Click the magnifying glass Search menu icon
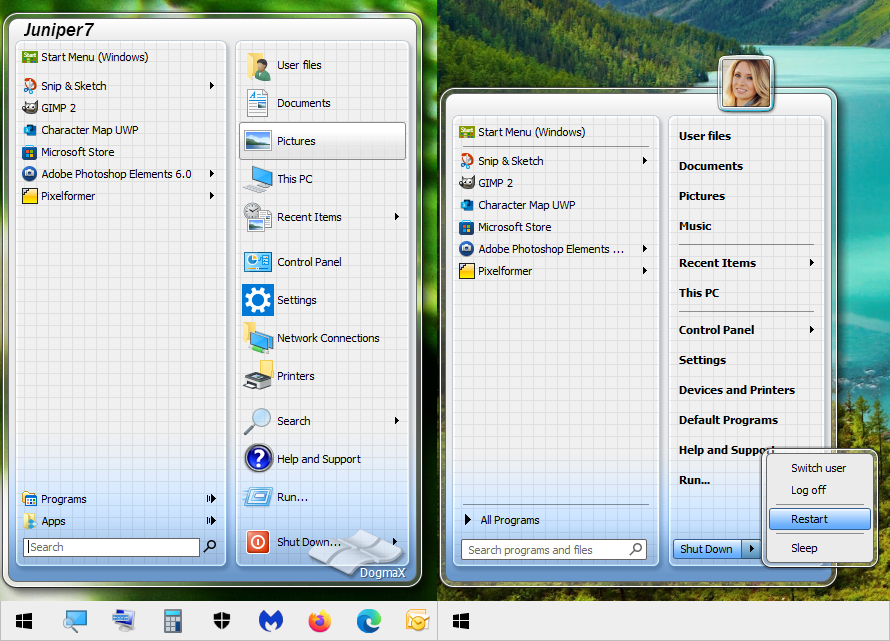The height and width of the screenshot is (641, 890). click(258, 421)
